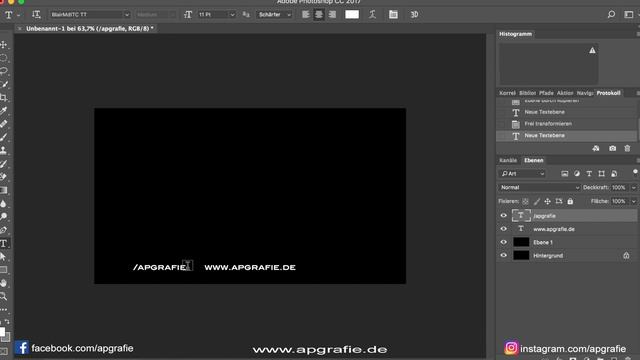Toggle text orientation in options bar
This screenshot has width=640, height=360.
coord(36,15)
